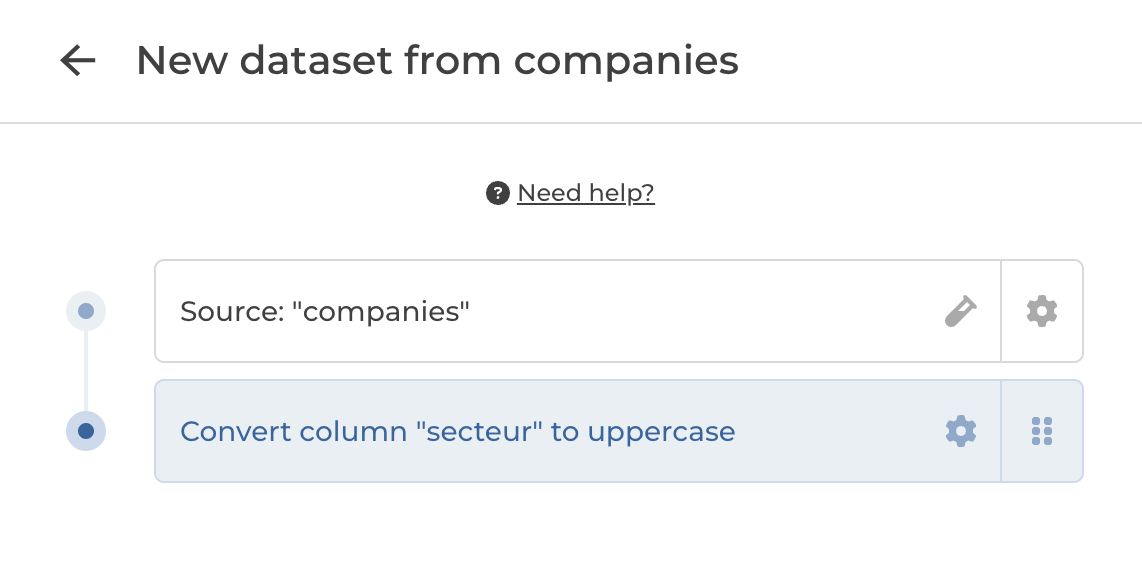Click the "New dataset from companies" title

(437, 61)
